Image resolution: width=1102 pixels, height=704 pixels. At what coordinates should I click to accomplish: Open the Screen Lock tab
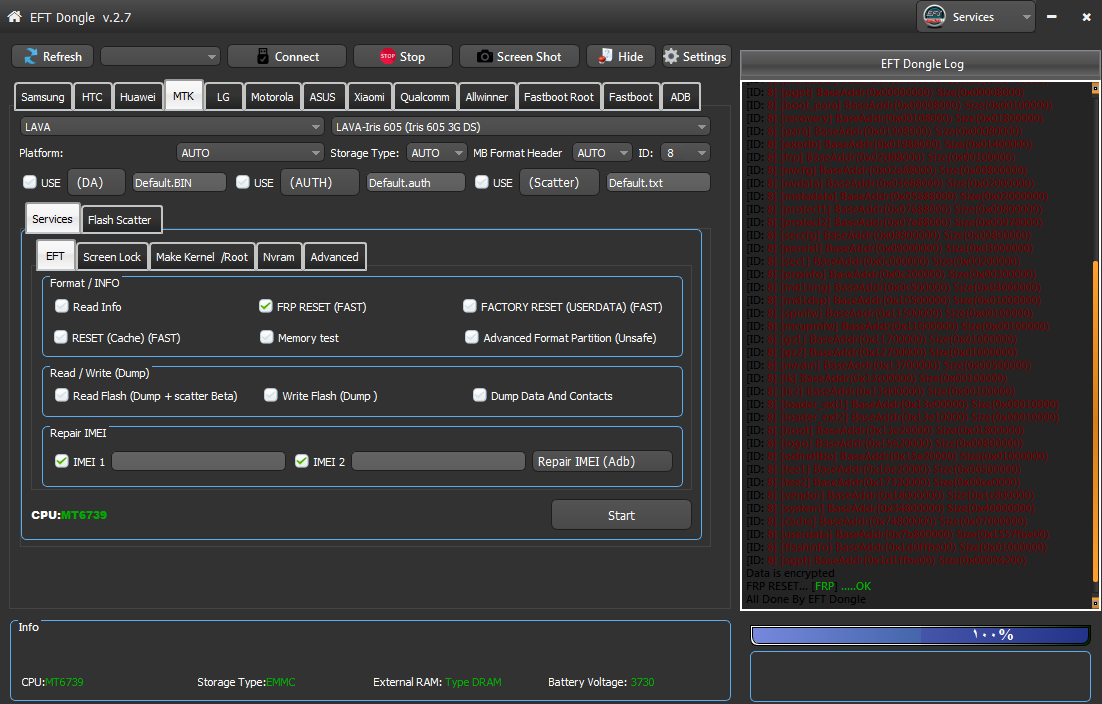pos(112,257)
